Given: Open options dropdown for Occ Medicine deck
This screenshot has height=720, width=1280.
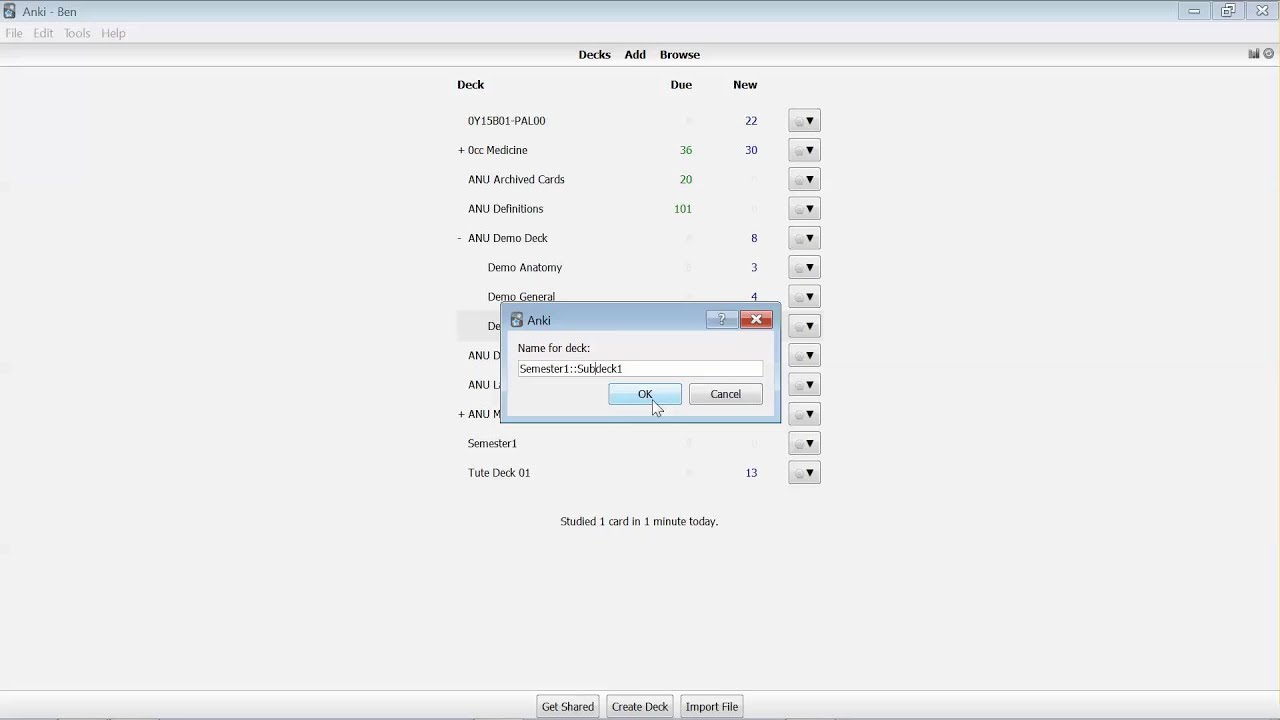Looking at the screenshot, I should pos(804,150).
